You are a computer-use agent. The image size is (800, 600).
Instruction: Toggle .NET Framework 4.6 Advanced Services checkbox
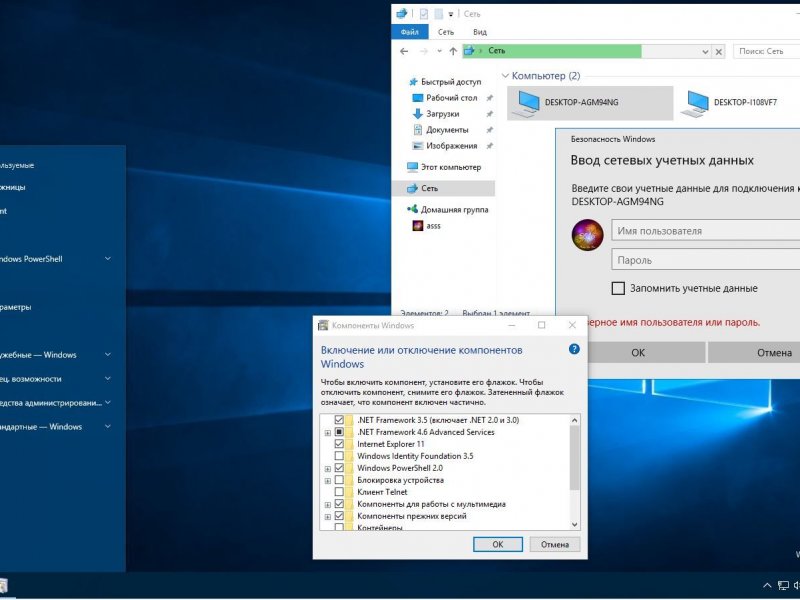point(339,432)
